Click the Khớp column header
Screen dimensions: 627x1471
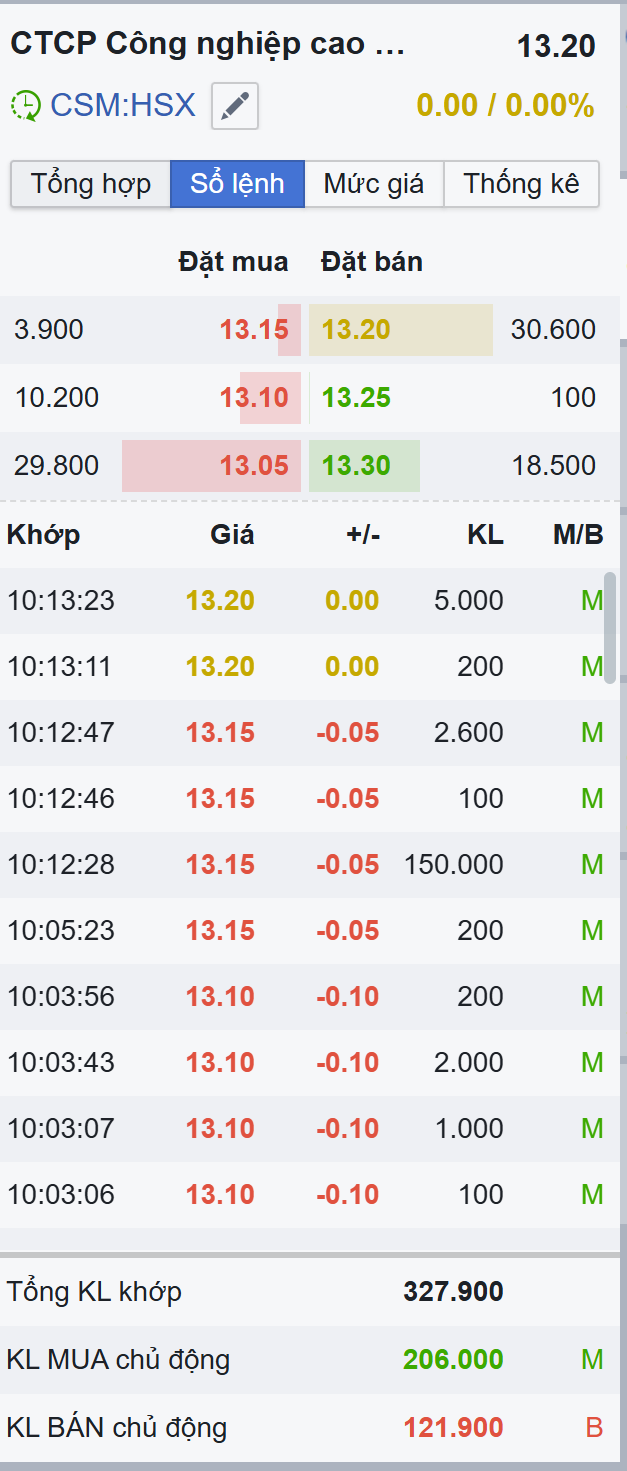click(43, 535)
